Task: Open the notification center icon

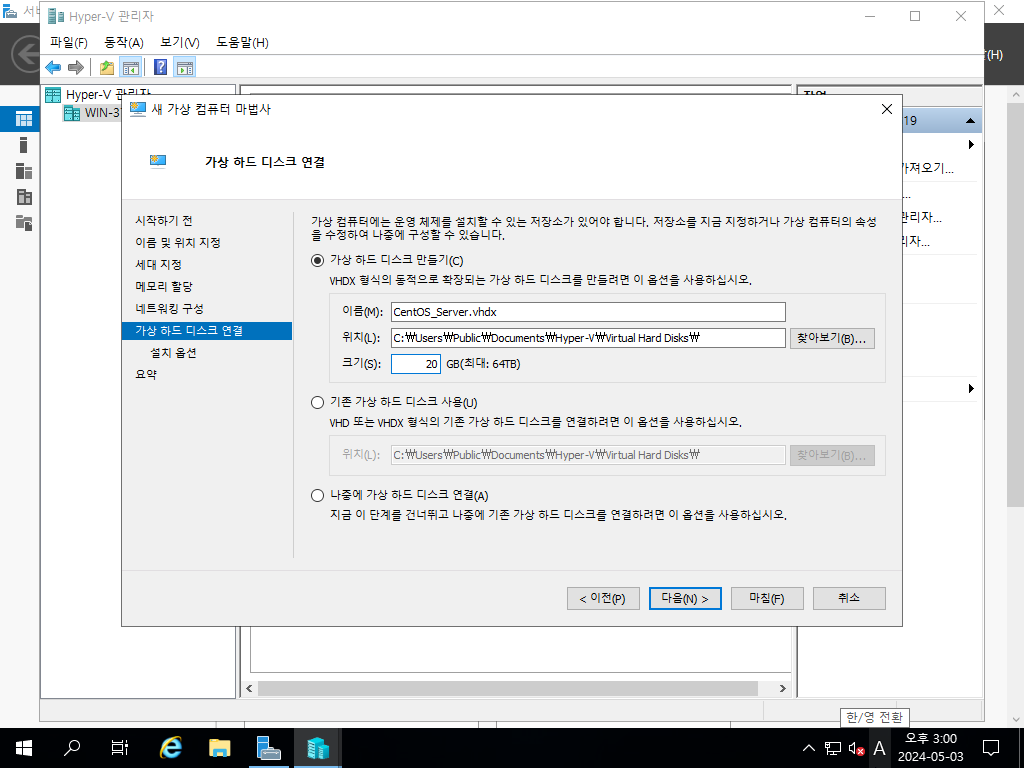Action: [991, 748]
